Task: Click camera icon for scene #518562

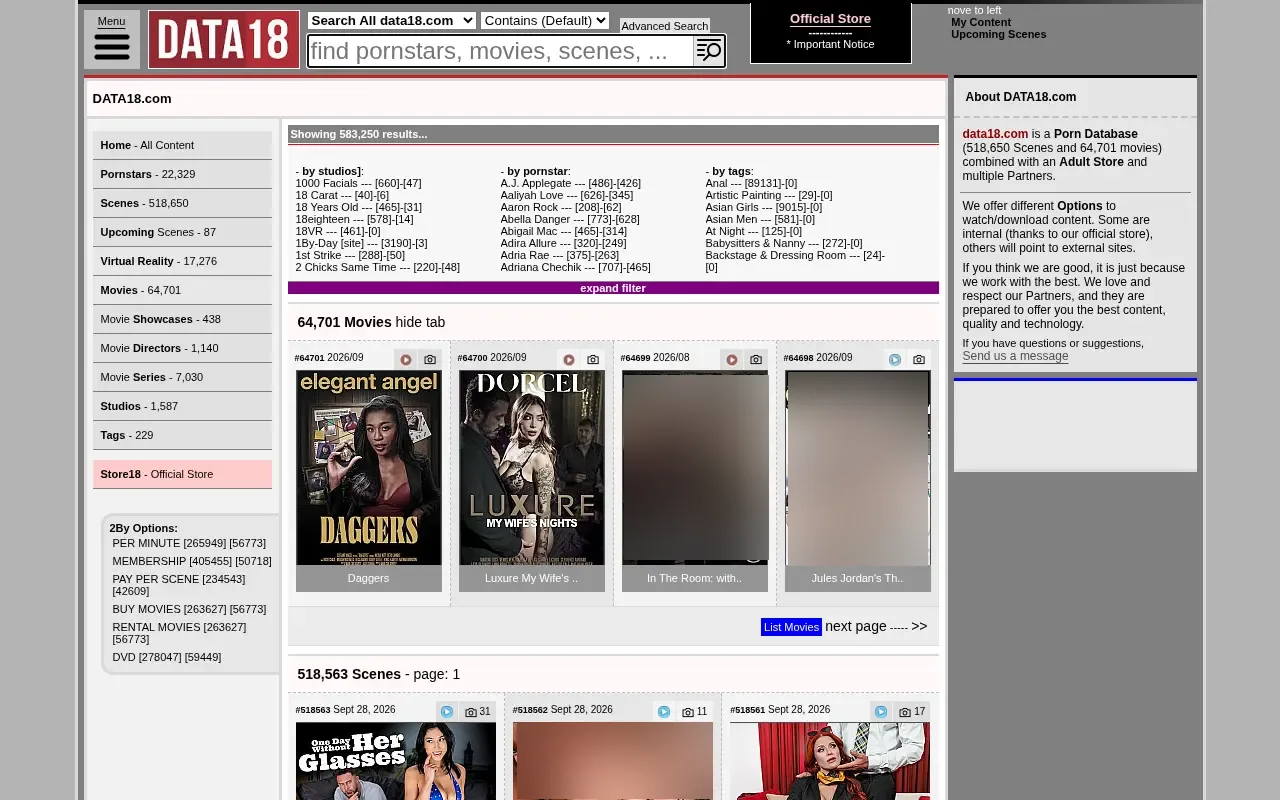Action: point(688,712)
